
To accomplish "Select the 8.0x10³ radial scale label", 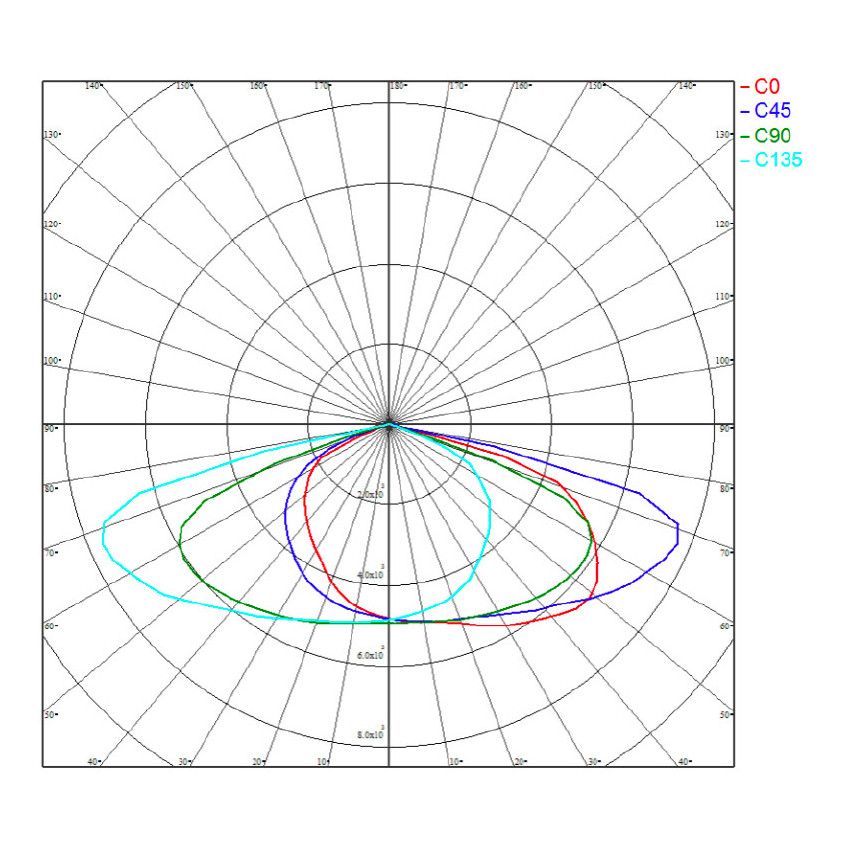I will 371,733.
